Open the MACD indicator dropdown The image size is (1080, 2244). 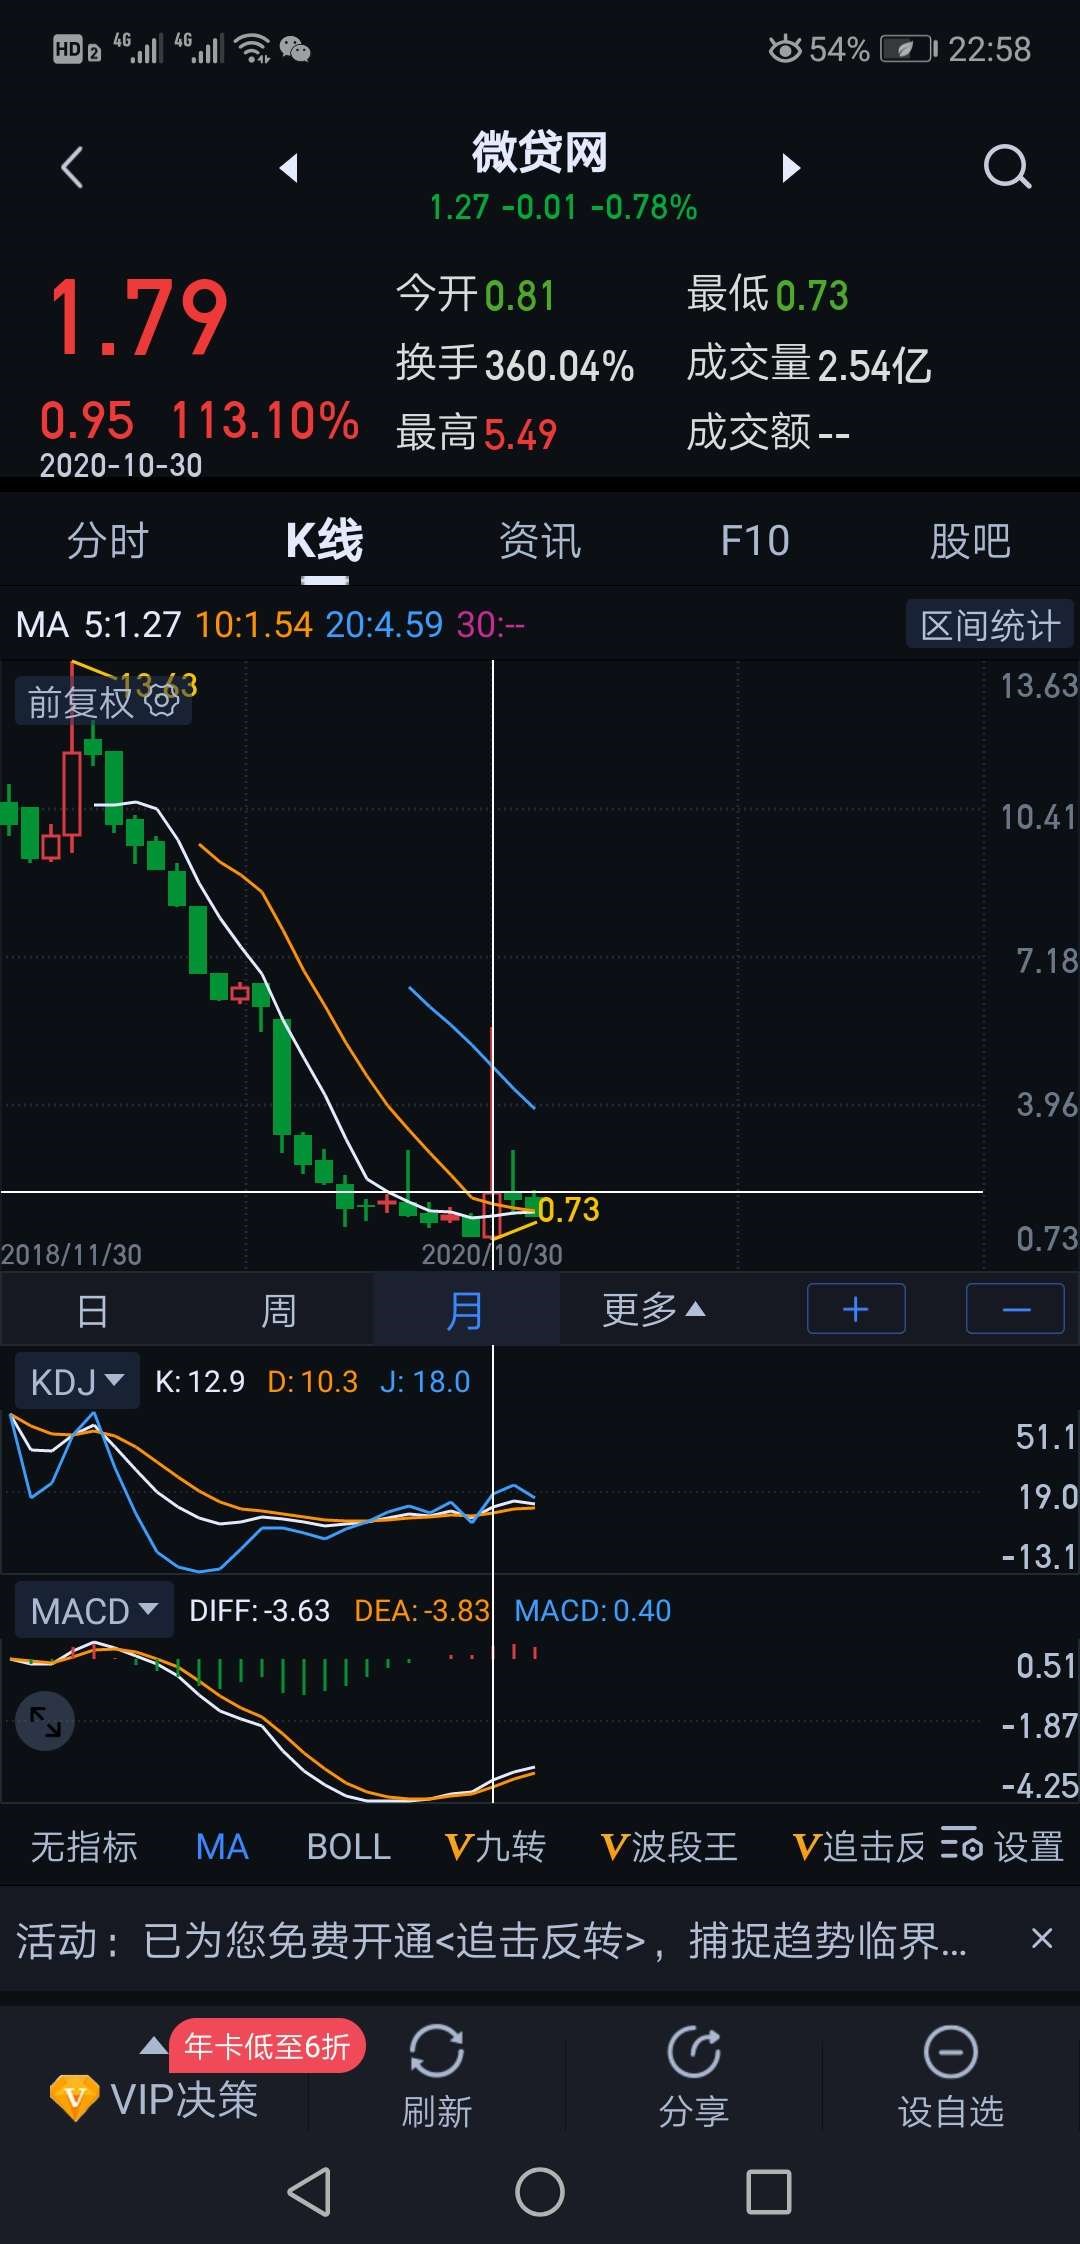(94, 1610)
